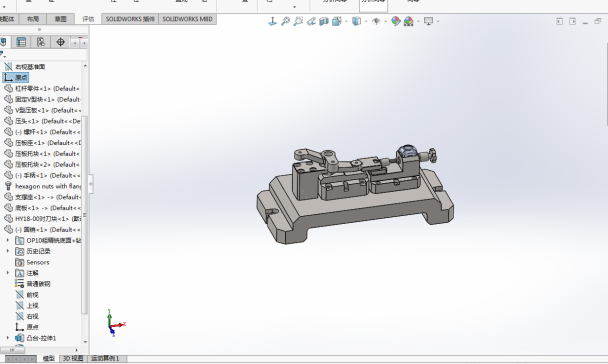
Task: Select the 前视 plane
Action: pos(27,295)
